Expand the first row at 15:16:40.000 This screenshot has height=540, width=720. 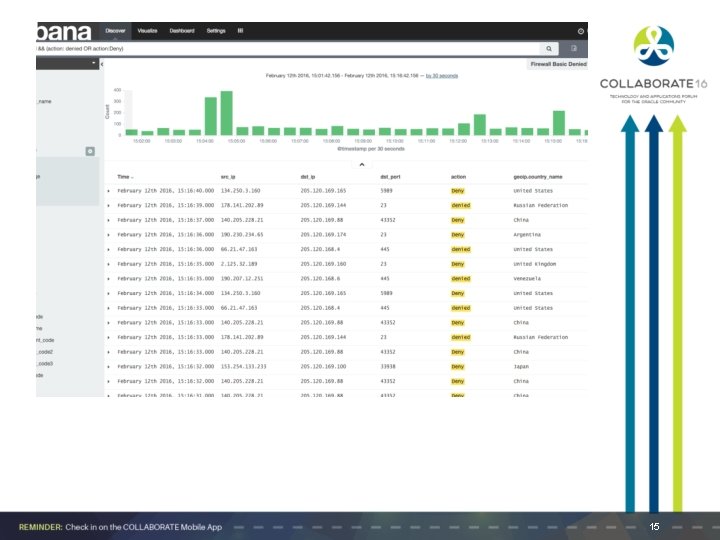click(x=109, y=191)
